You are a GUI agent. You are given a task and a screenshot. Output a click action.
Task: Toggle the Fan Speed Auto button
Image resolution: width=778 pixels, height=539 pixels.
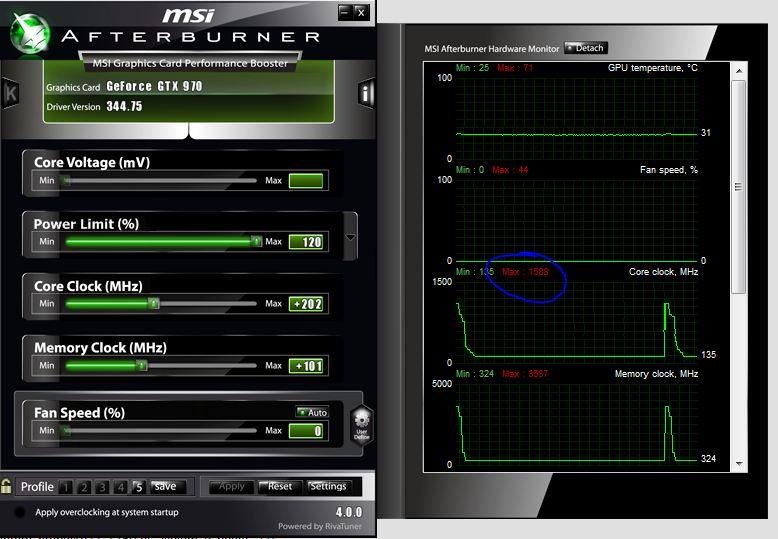(312, 412)
